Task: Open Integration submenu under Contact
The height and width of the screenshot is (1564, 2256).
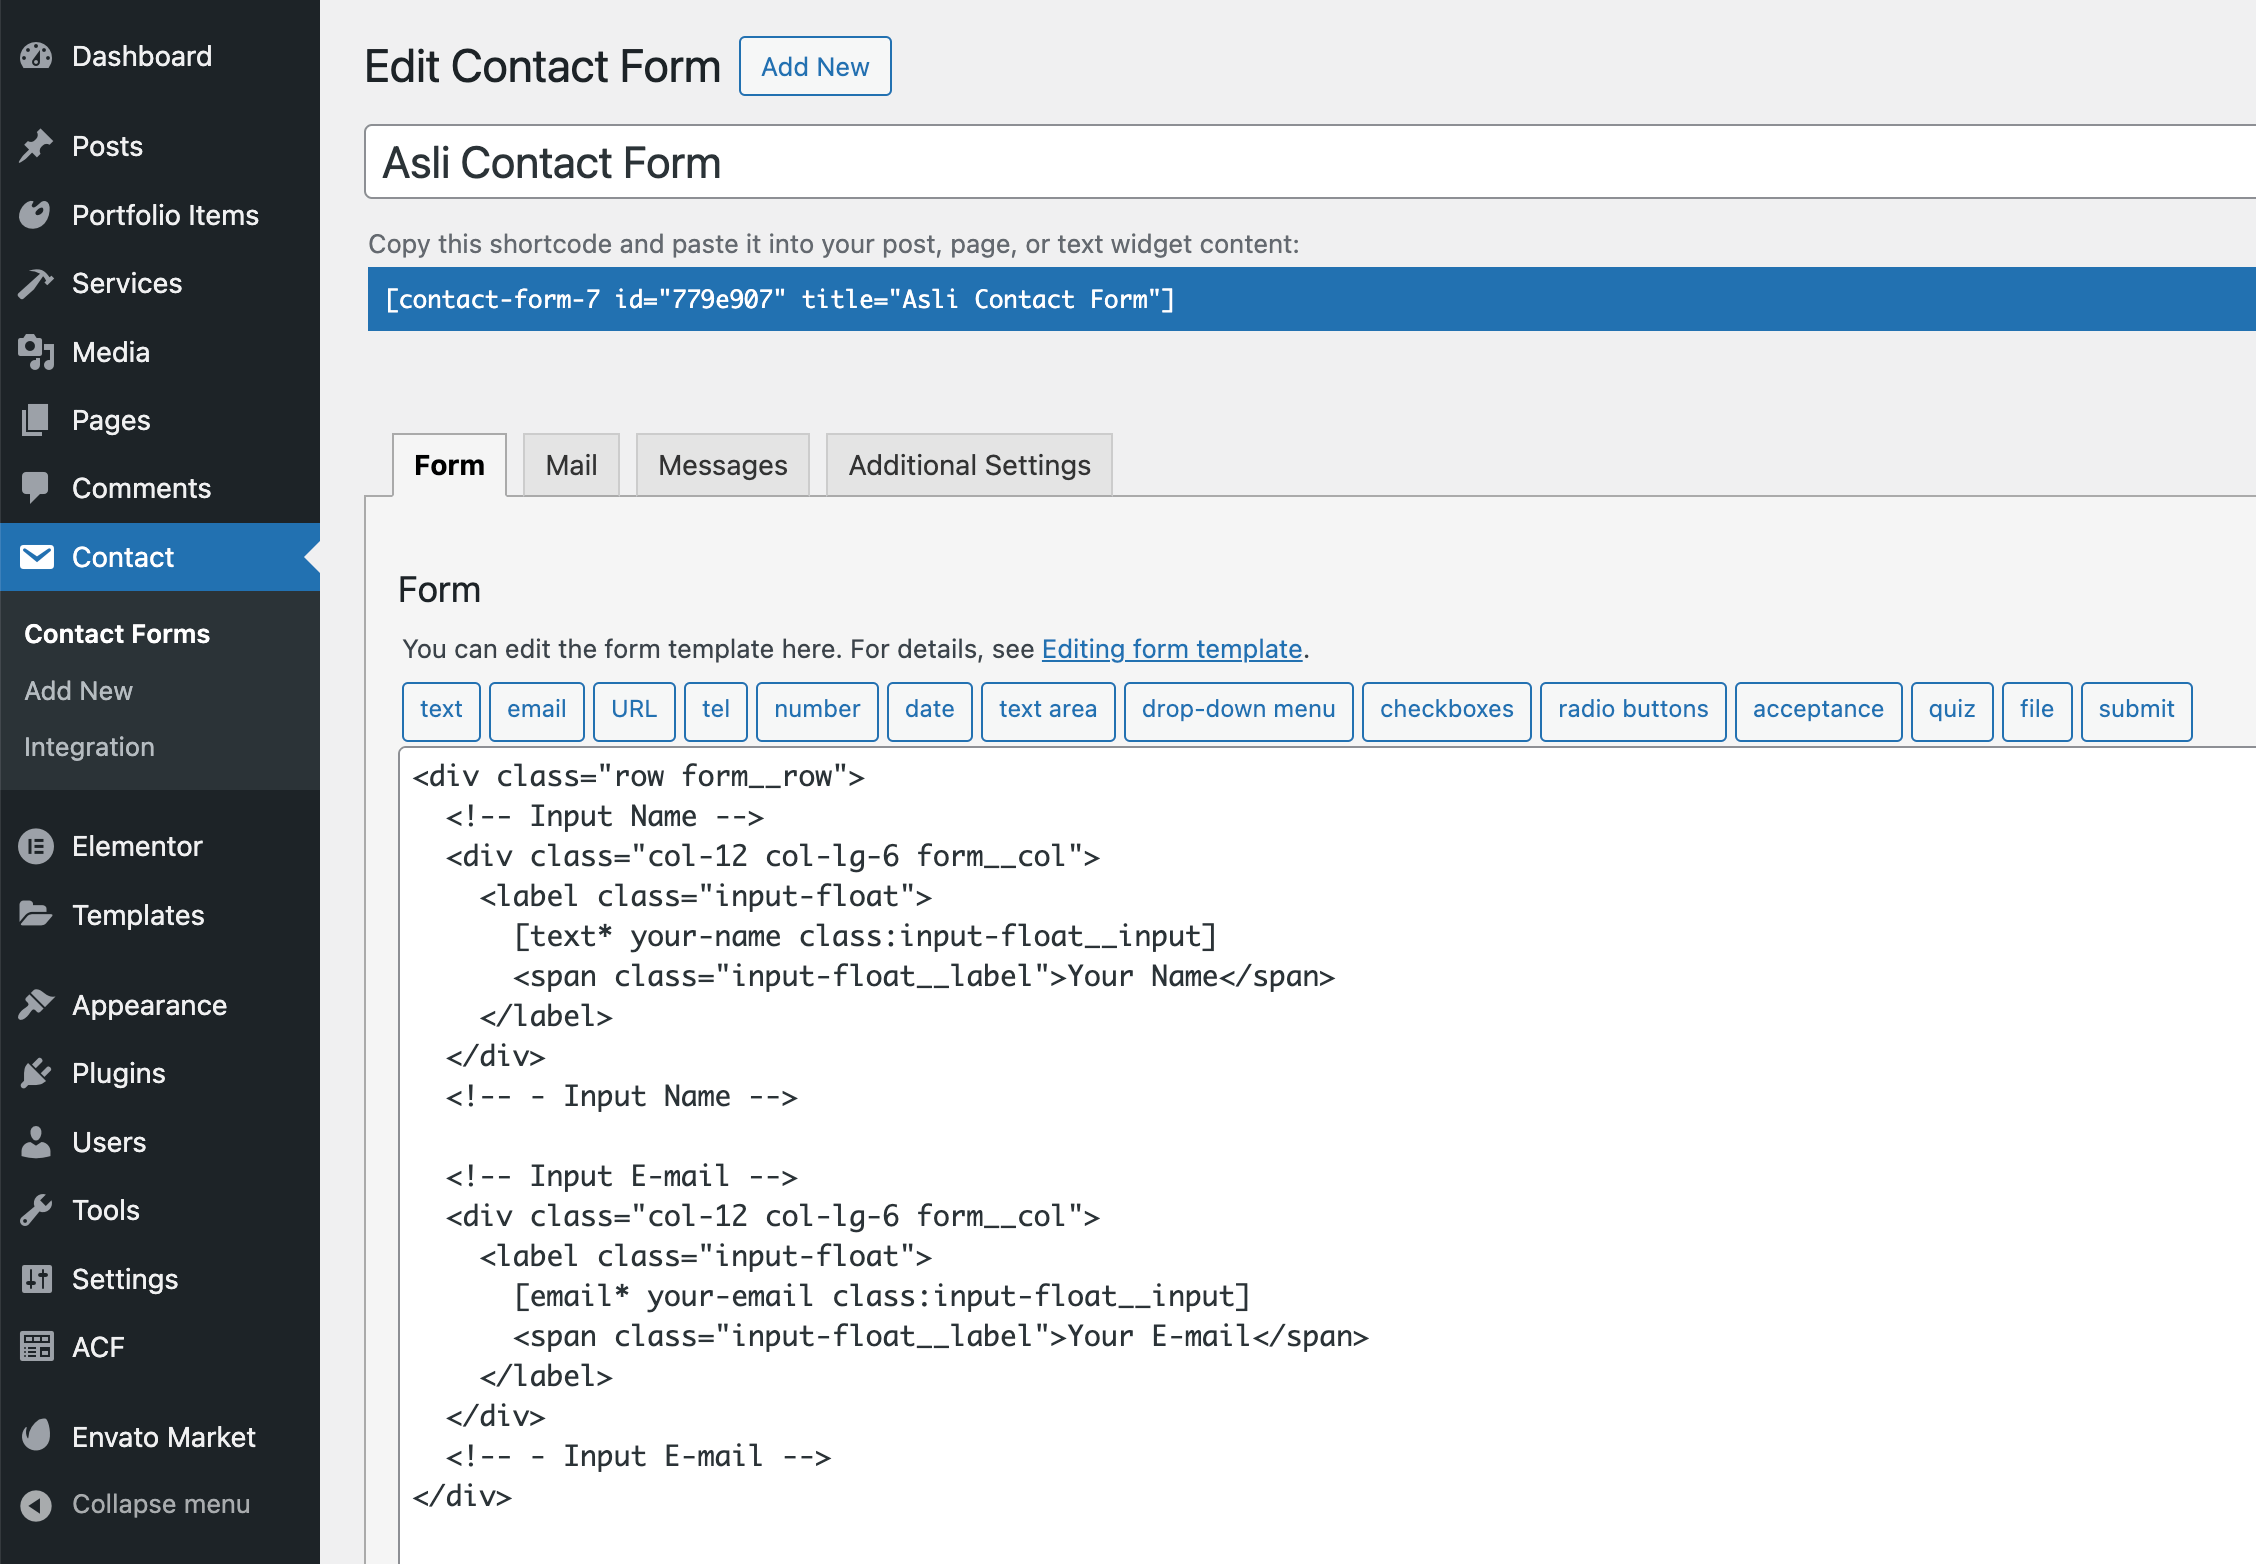Action: coord(89,747)
